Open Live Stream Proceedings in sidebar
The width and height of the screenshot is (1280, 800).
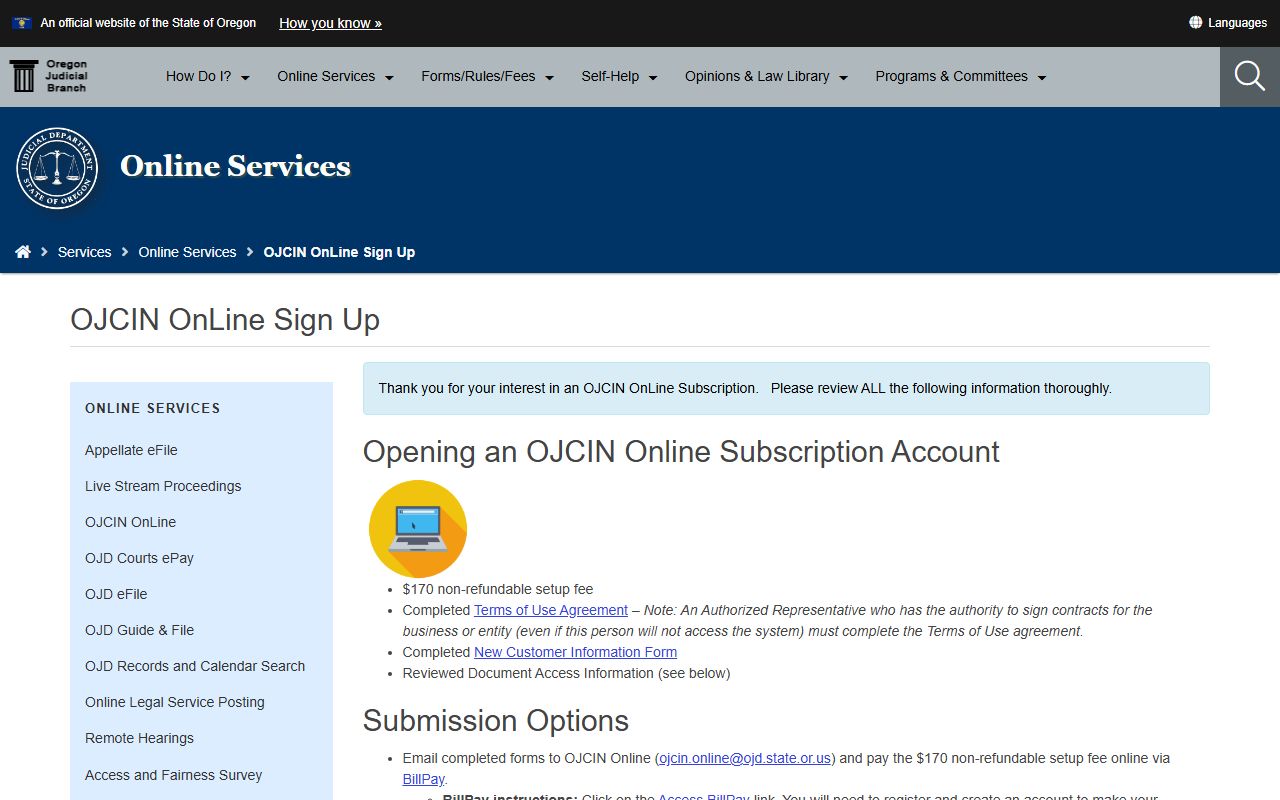point(163,486)
